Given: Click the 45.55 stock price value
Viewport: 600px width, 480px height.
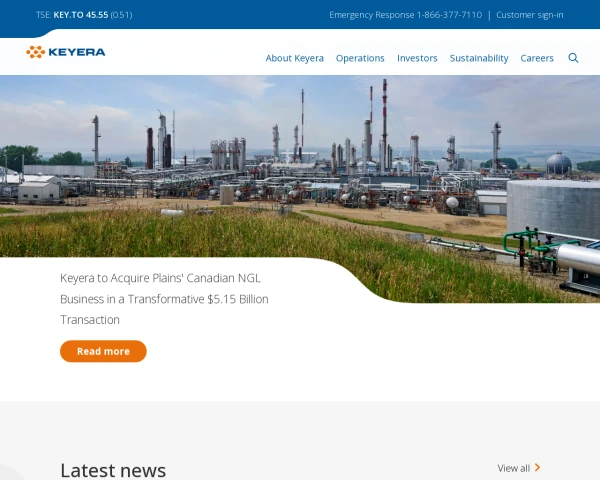Looking at the screenshot, I should pyautogui.click(x=97, y=15).
